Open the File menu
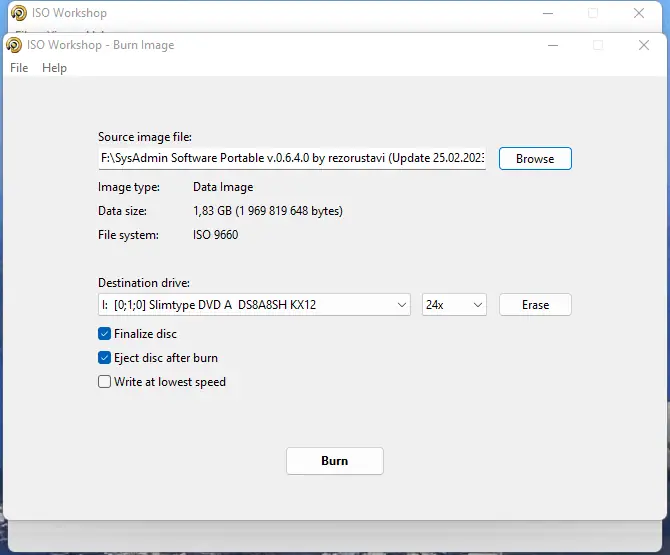This screenshot has width=670, height=555. coord(19,68)
